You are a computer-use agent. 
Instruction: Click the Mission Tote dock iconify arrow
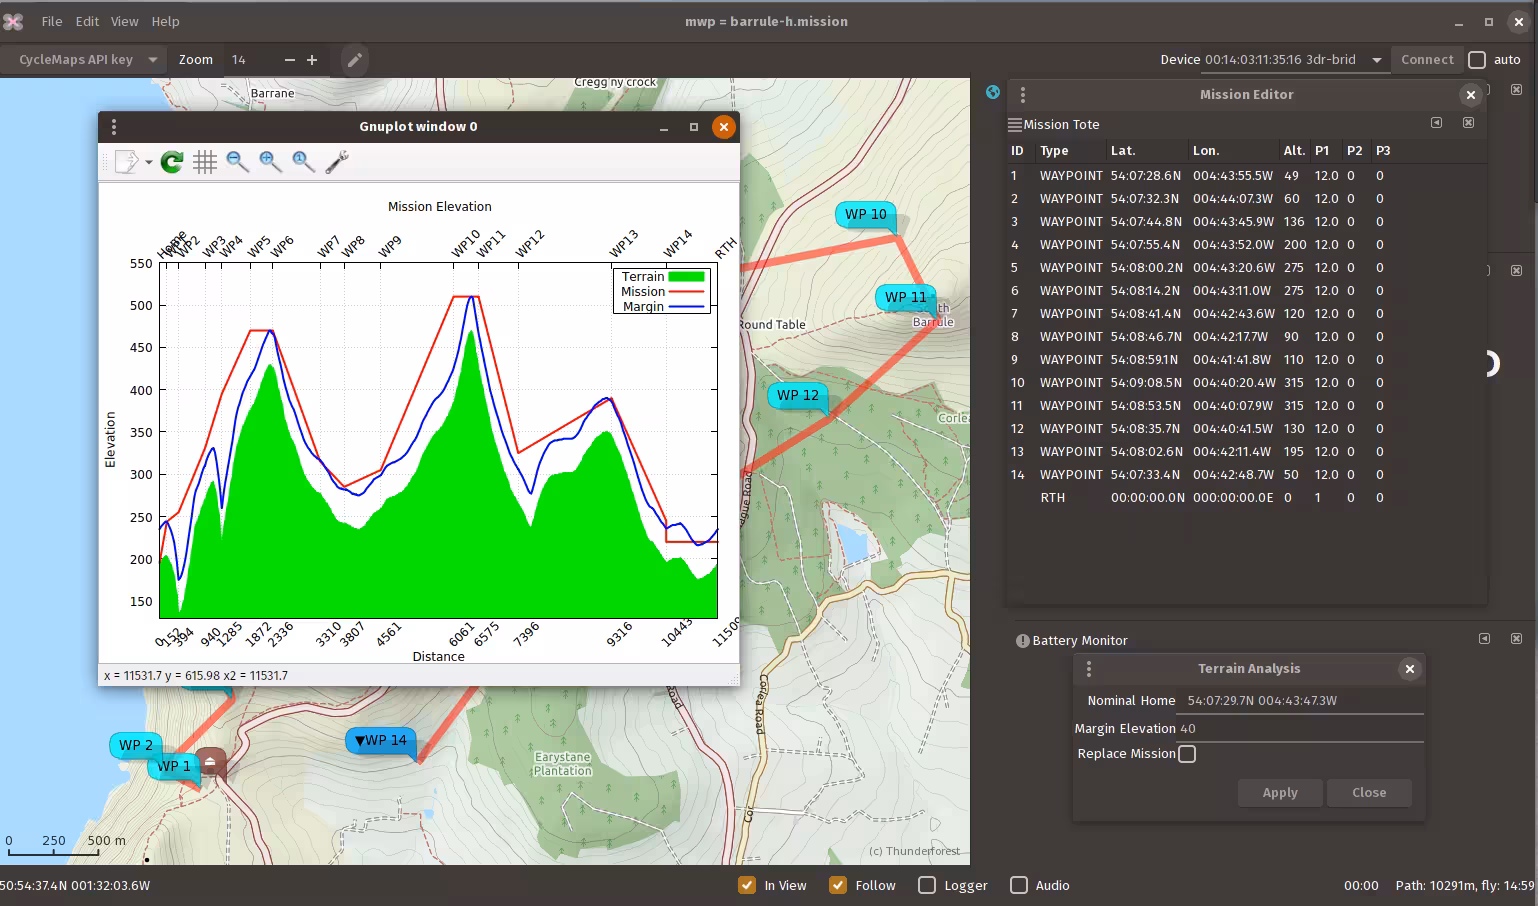[x=1436, y=123]
